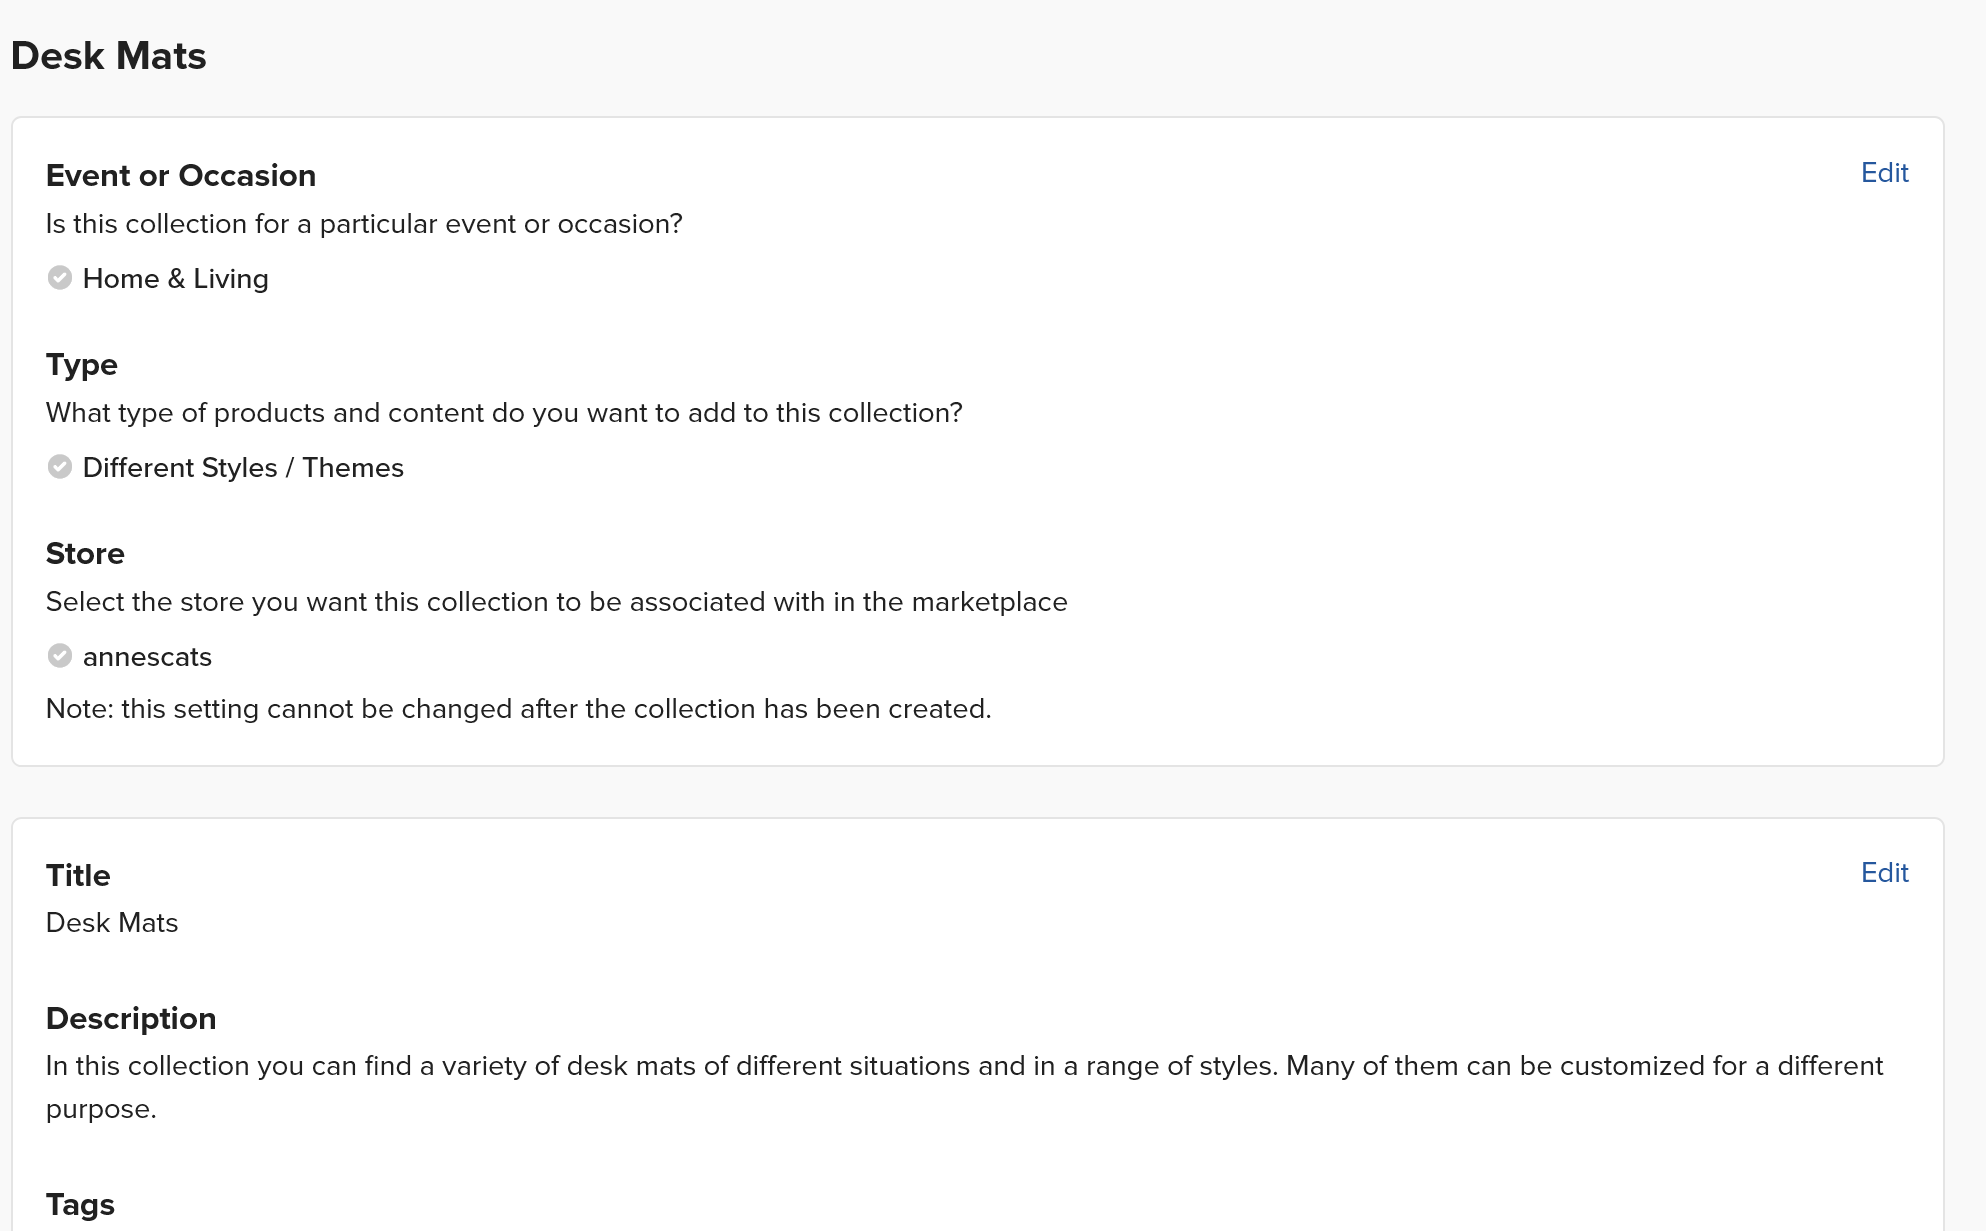Viewport: 1986px width, 1231px height.
Task: Click the checkmark icon next to Different Styles / Themes
Action: (60, 467)
